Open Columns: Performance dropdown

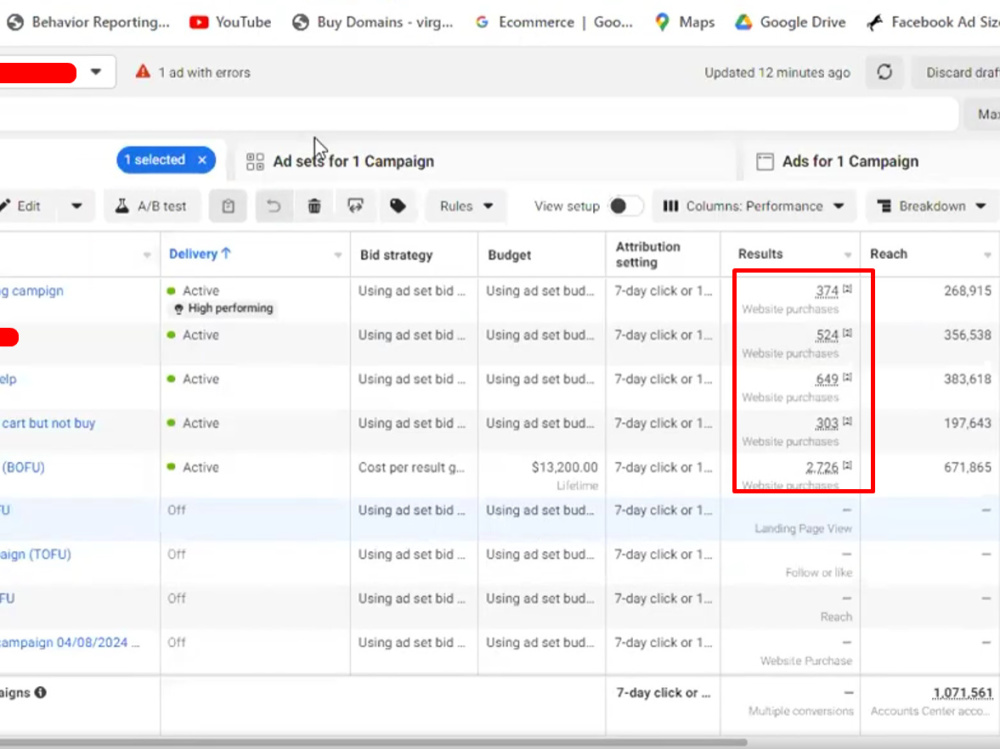[753, 206]
